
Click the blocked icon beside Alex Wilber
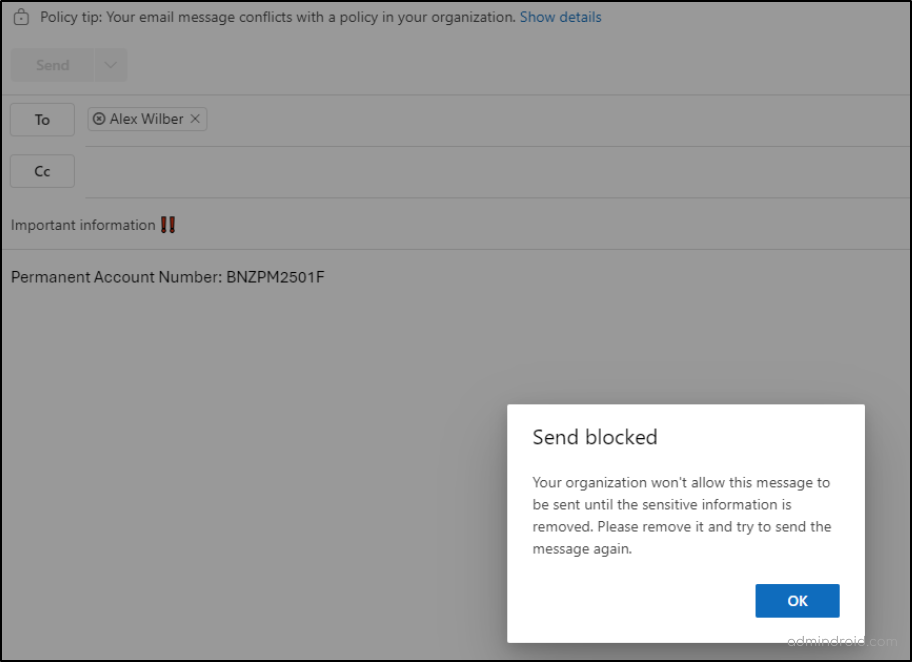(x=98, y=119)
